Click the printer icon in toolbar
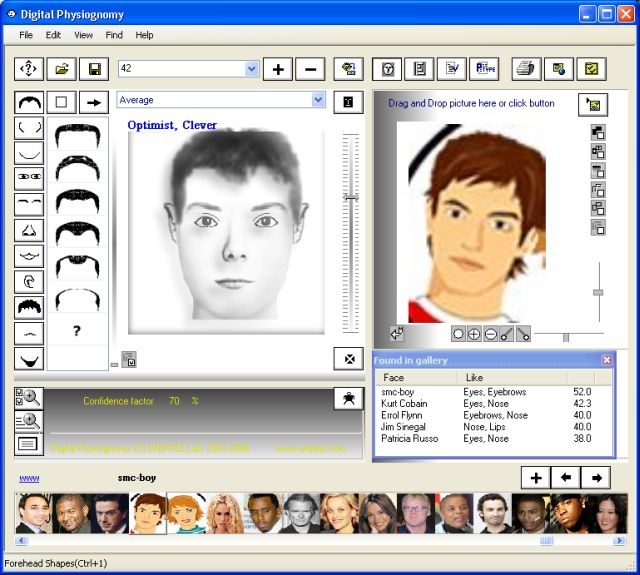 (x=526, y=69)
